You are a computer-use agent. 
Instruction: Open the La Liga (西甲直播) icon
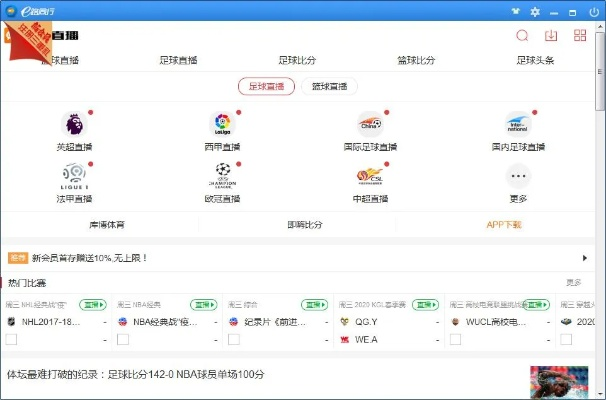[222, 125]
